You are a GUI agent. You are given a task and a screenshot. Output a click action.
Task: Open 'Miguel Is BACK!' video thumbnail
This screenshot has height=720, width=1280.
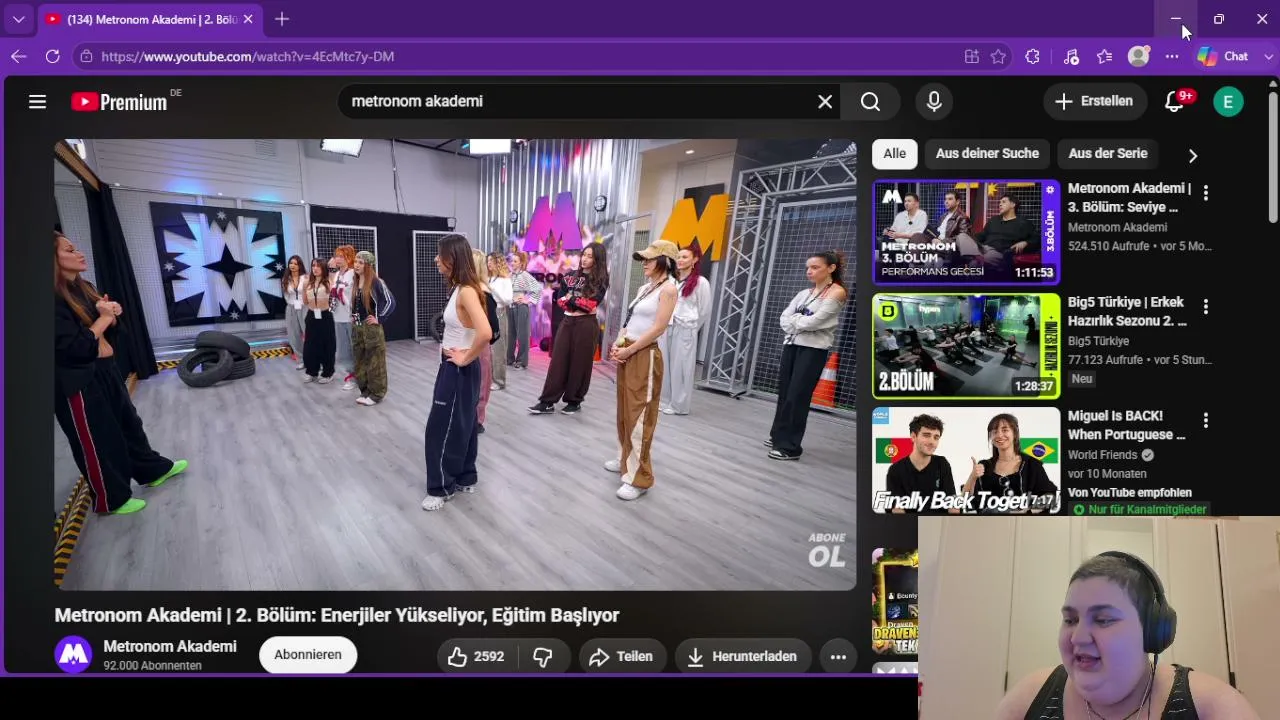tap(966, 460)
